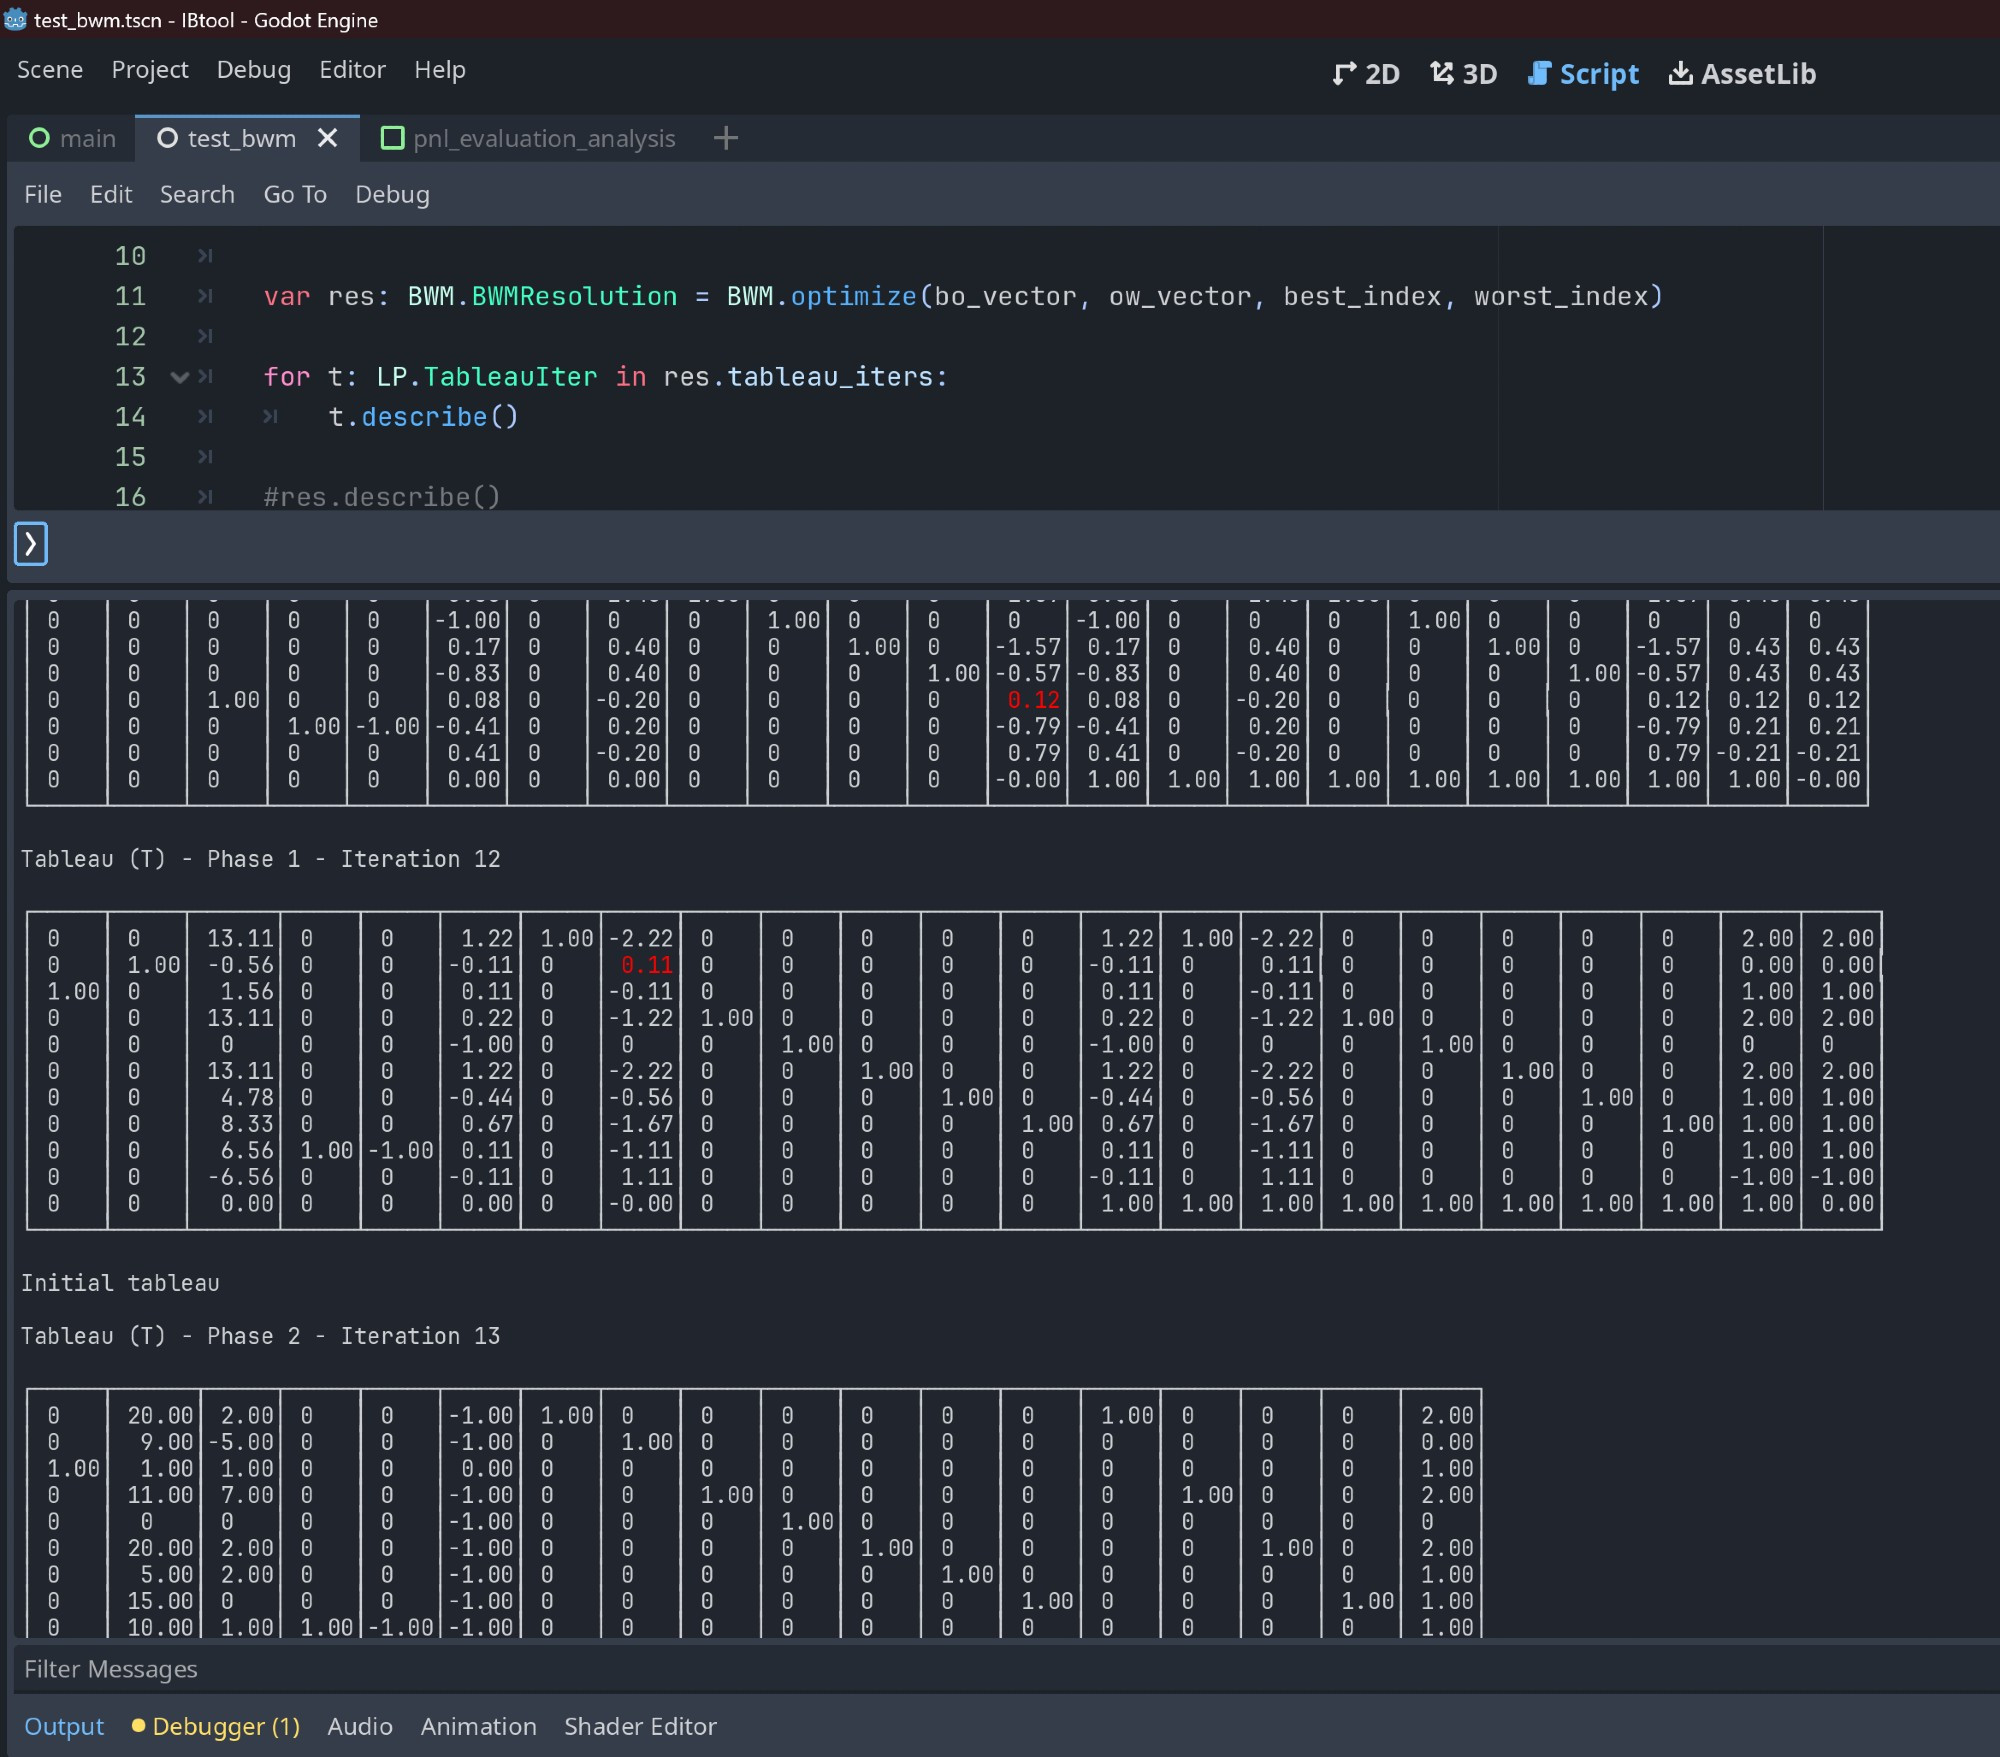
Task: Click commented '#res.describe()' line
Action: (x=382, y=497)
